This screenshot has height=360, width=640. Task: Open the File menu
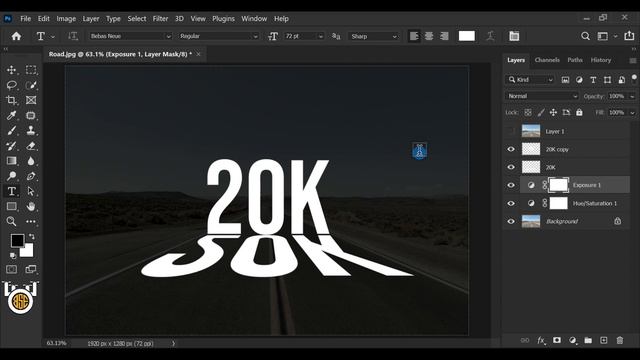25,19
